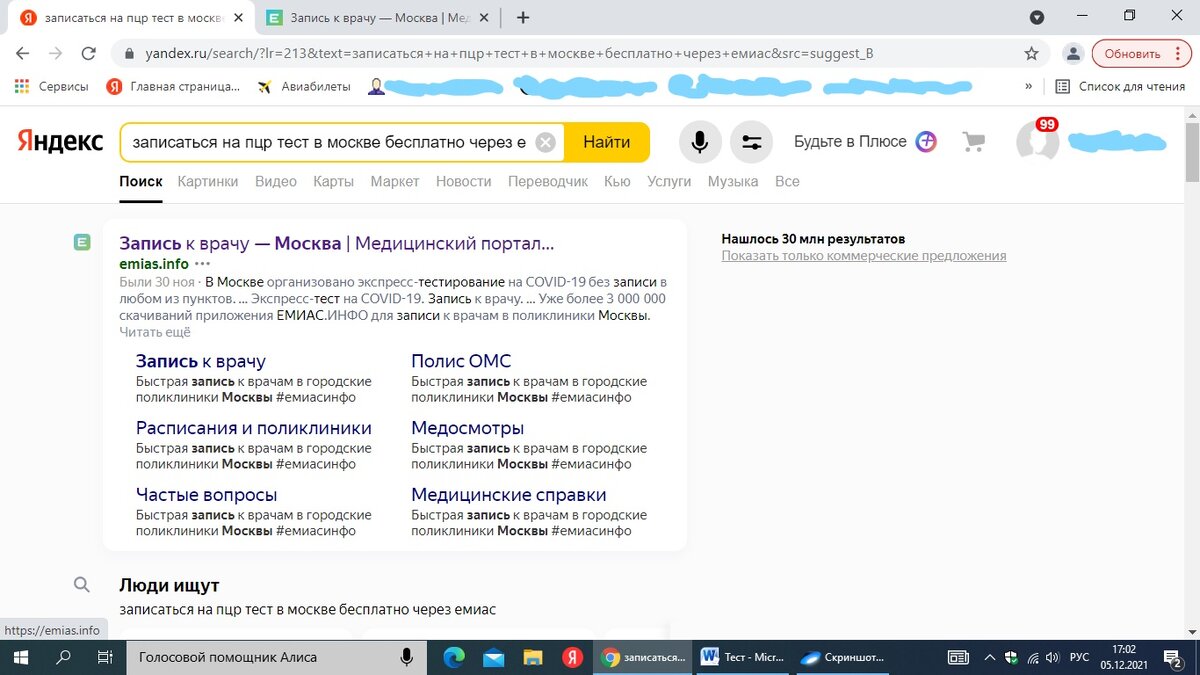The width and height of the screenshot is (1200, 675).
Task: Switch to the Word Тест document in taskbar
Action: click(742, 657)
